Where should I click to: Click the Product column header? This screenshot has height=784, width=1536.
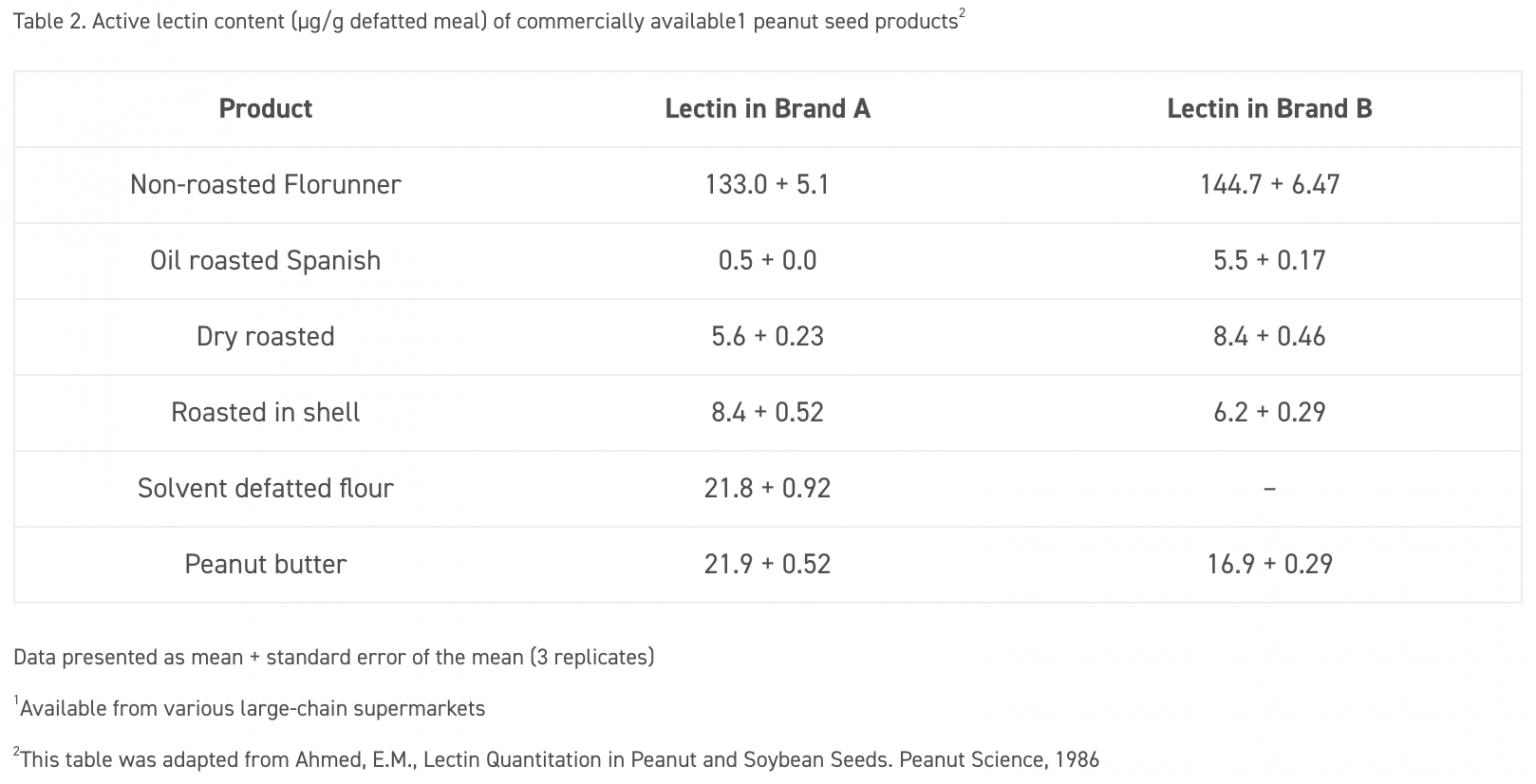265,109
